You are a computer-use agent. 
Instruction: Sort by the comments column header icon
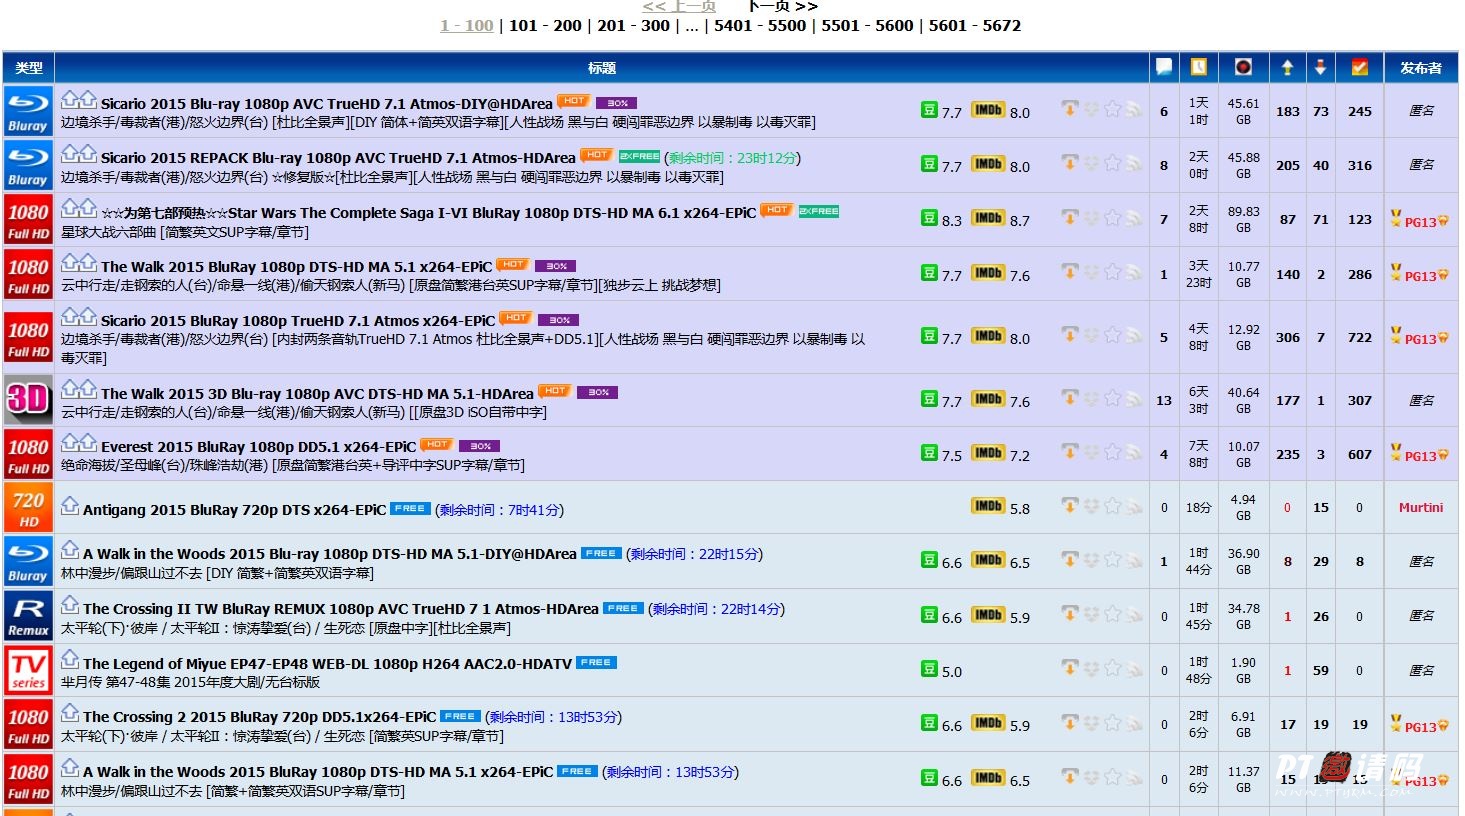[x=1164, y=67]
